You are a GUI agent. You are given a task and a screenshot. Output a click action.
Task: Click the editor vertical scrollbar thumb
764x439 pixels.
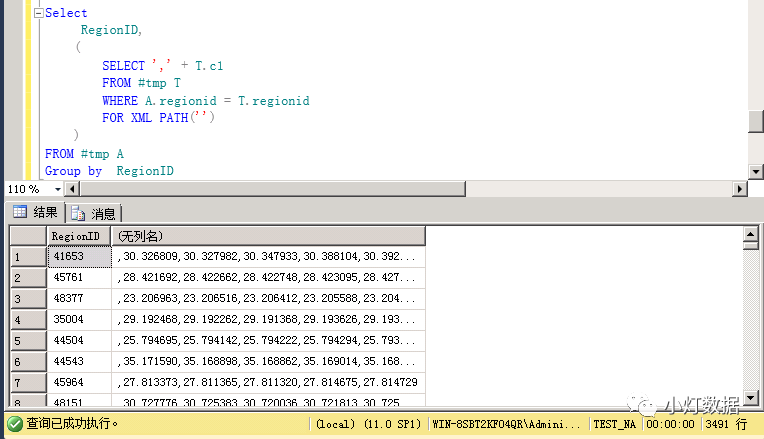(x=756, y=121)
